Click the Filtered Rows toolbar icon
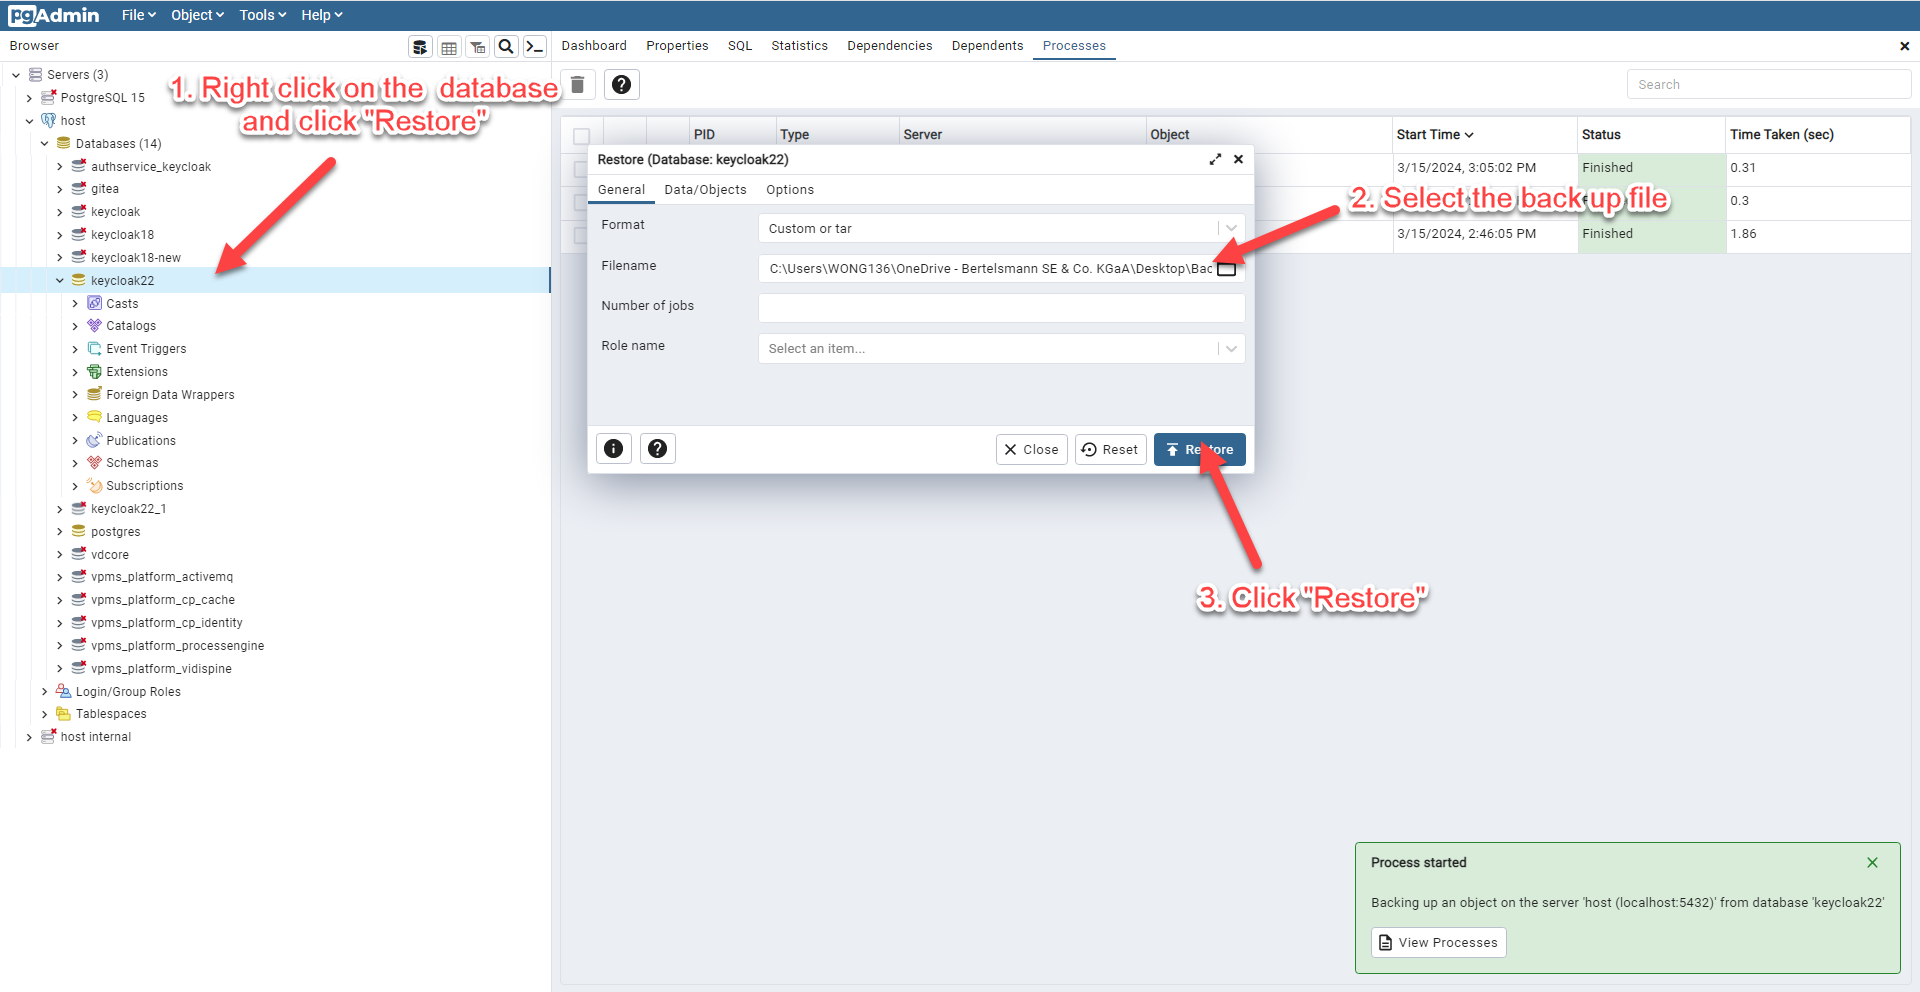Screen dimensions: 1920x992 coord(478,47)
